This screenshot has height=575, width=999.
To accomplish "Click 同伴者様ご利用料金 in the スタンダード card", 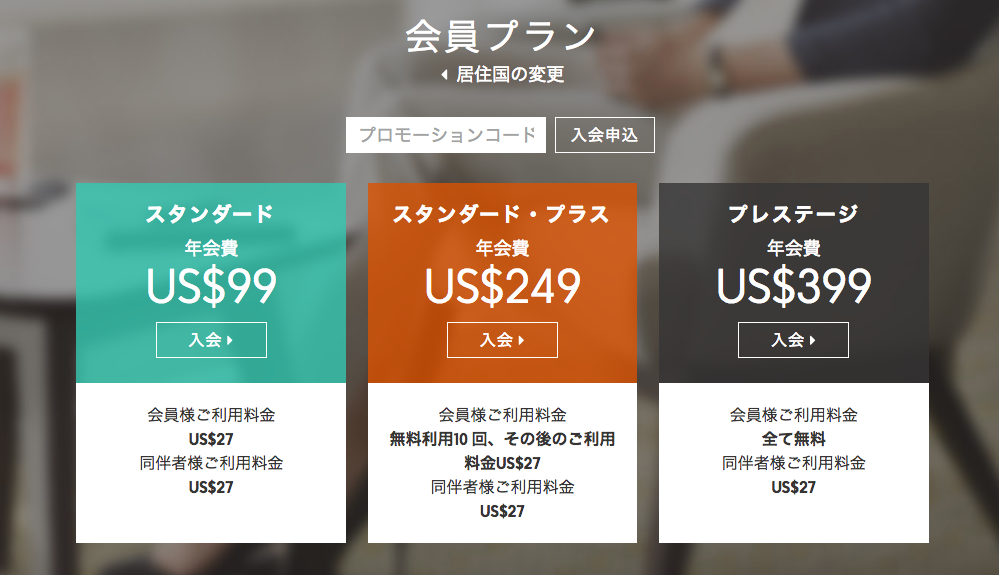I will point(212,463).
